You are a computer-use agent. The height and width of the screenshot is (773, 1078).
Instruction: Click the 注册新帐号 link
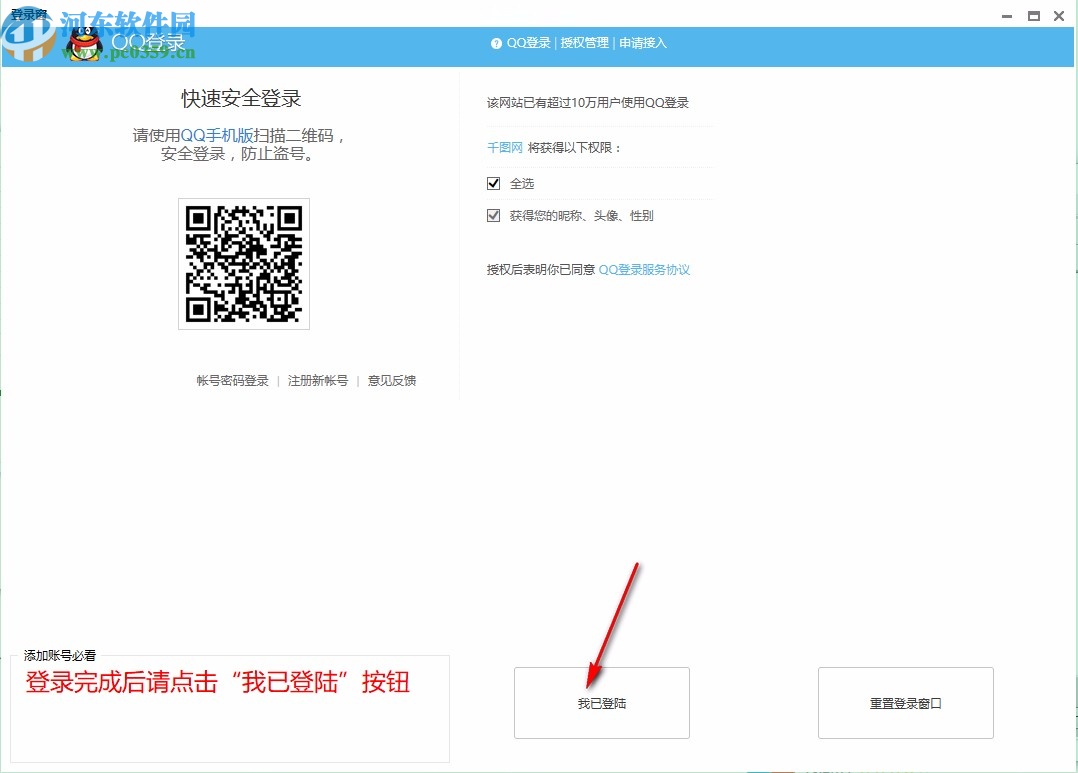coord(318,381)
